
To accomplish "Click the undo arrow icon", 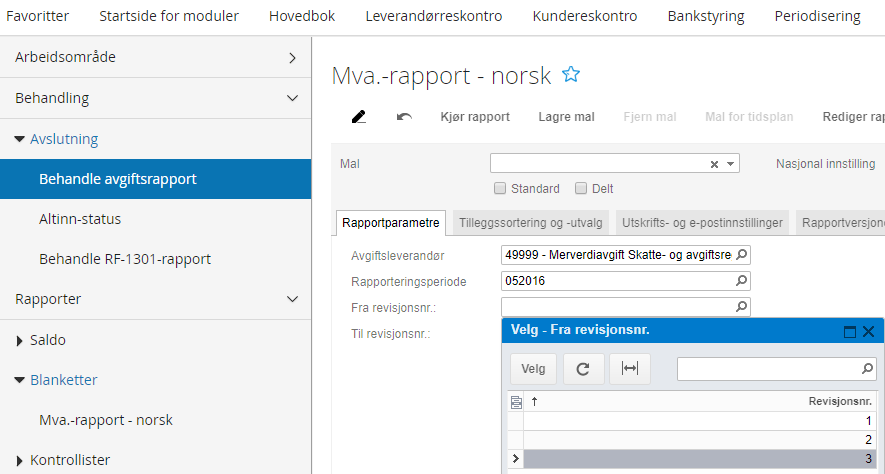I will coord(404,117).
